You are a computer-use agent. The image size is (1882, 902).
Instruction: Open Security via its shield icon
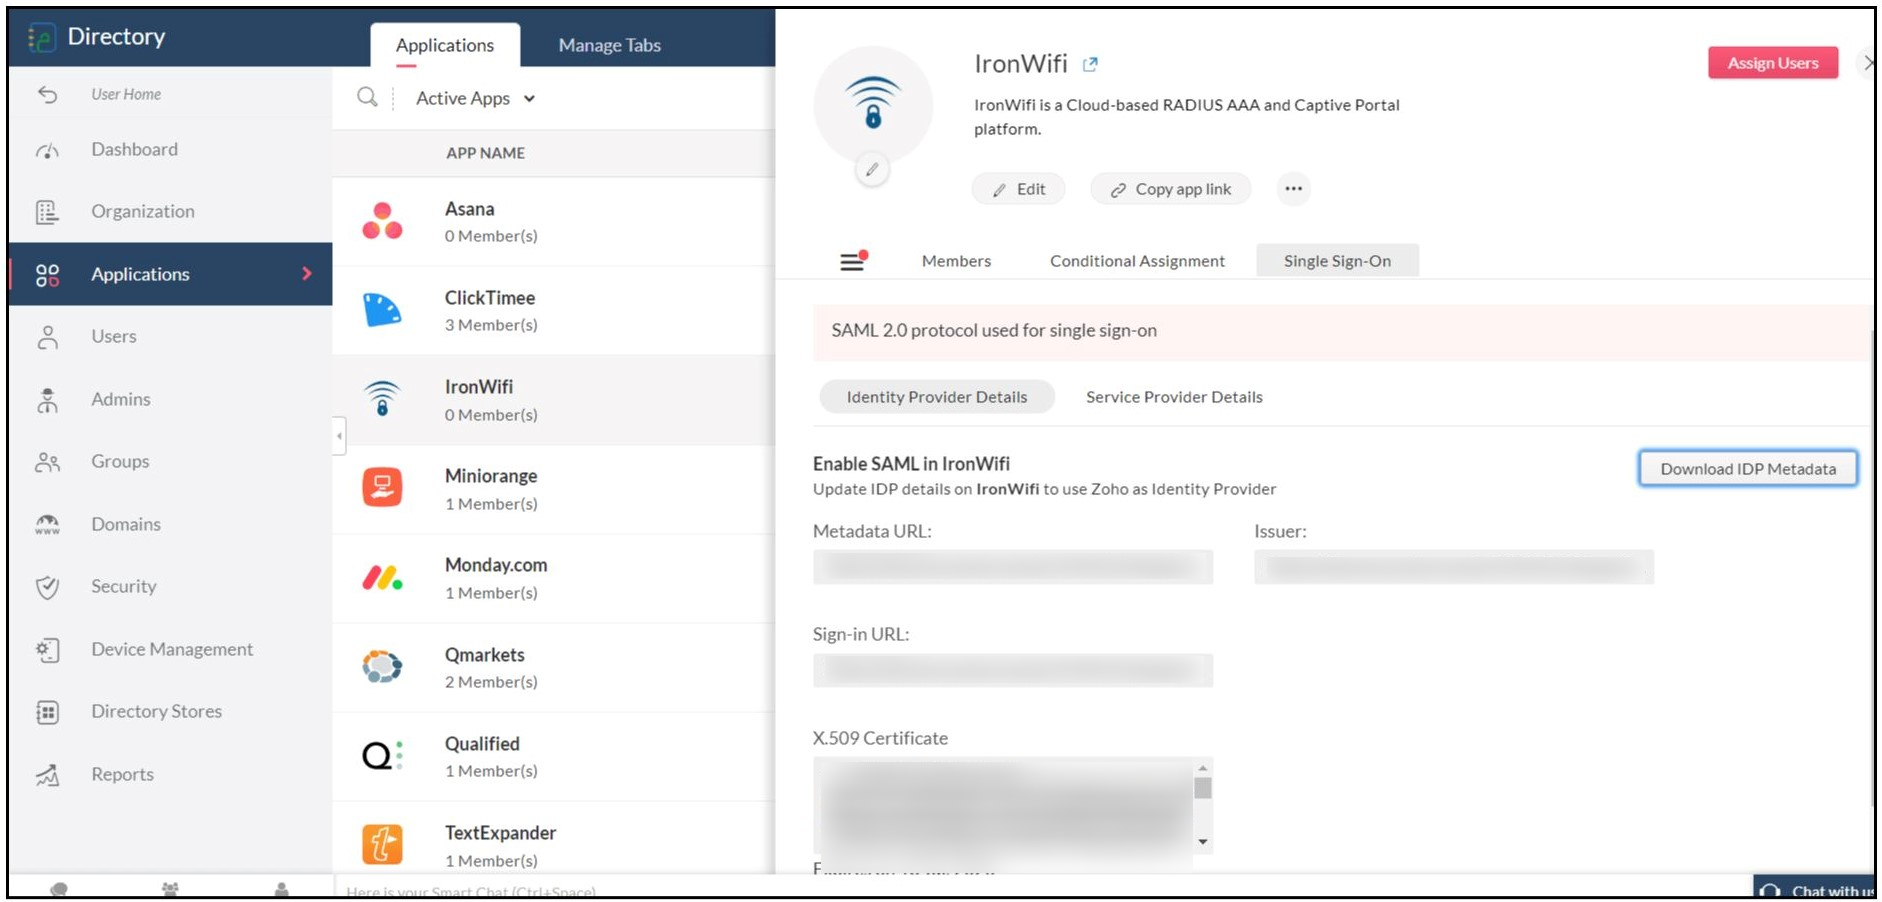[47, 587]
